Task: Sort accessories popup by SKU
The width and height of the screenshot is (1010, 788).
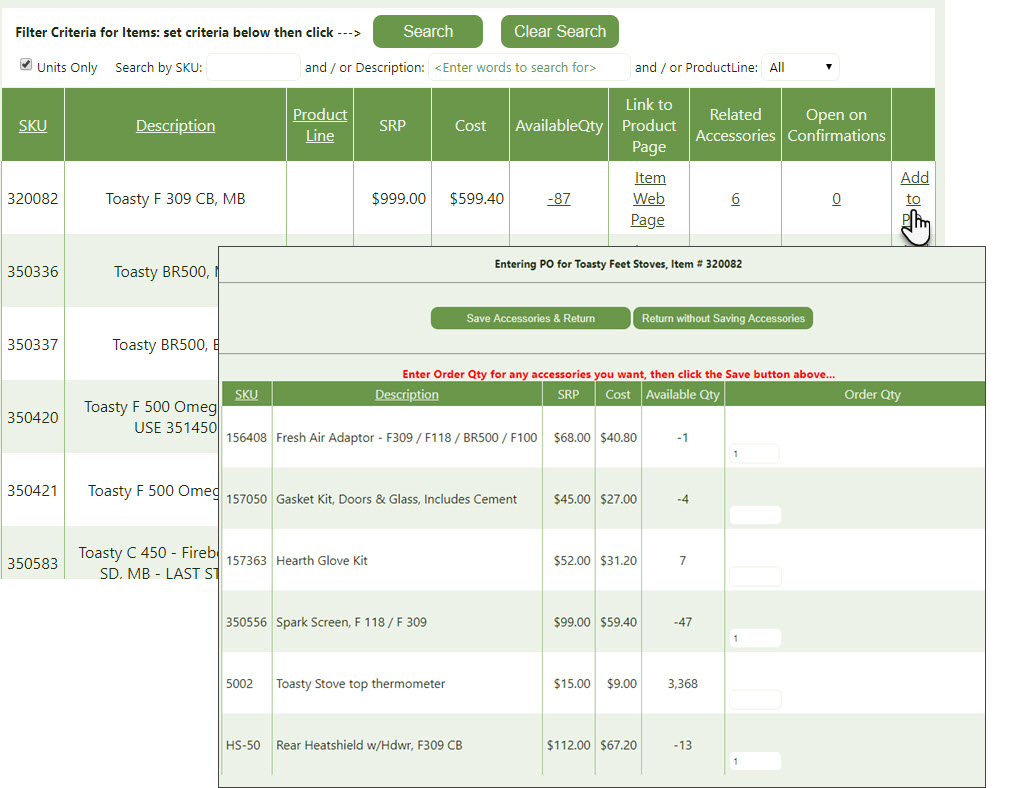Action: coord(246,393)
